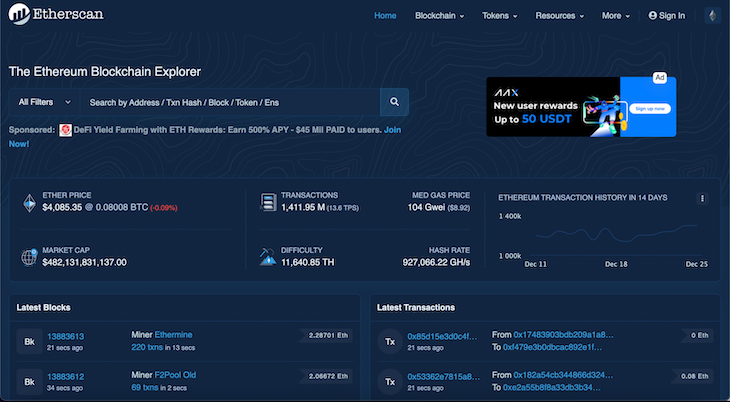Click the Transactions server icon
This screenshot has width=730, height=402.
pos(268,203)
